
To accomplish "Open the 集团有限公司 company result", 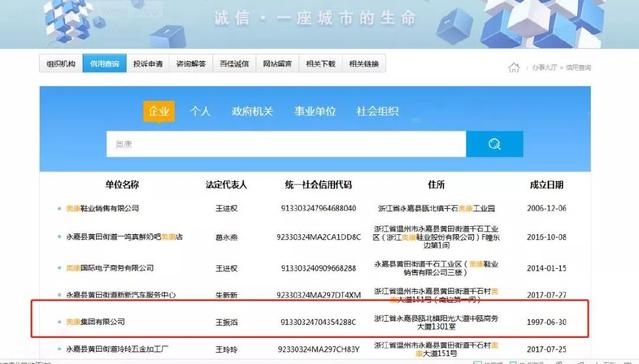I will point(96,322).
